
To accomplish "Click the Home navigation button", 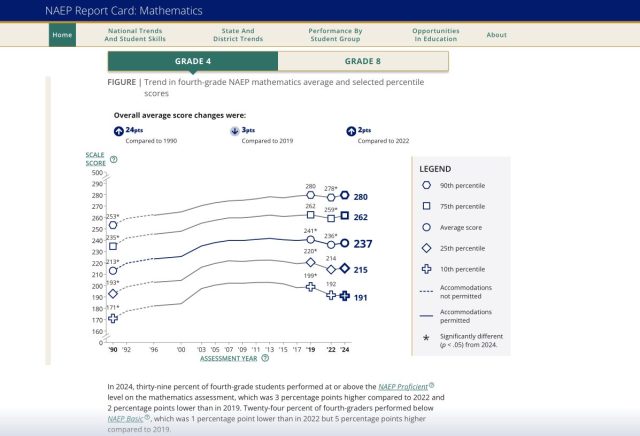I will pyautogui.click(x=62, y=34).
